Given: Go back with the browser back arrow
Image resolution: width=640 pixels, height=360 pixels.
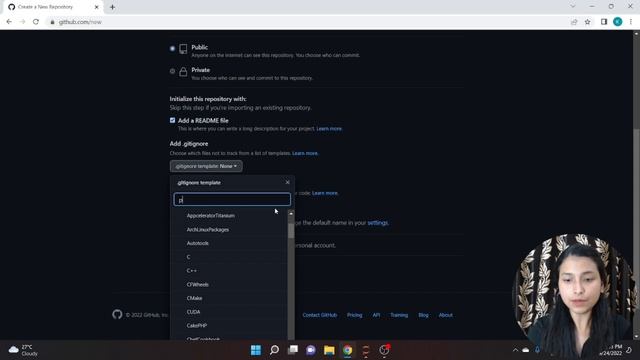Looking at the screenshot, I should coord(9,22).
